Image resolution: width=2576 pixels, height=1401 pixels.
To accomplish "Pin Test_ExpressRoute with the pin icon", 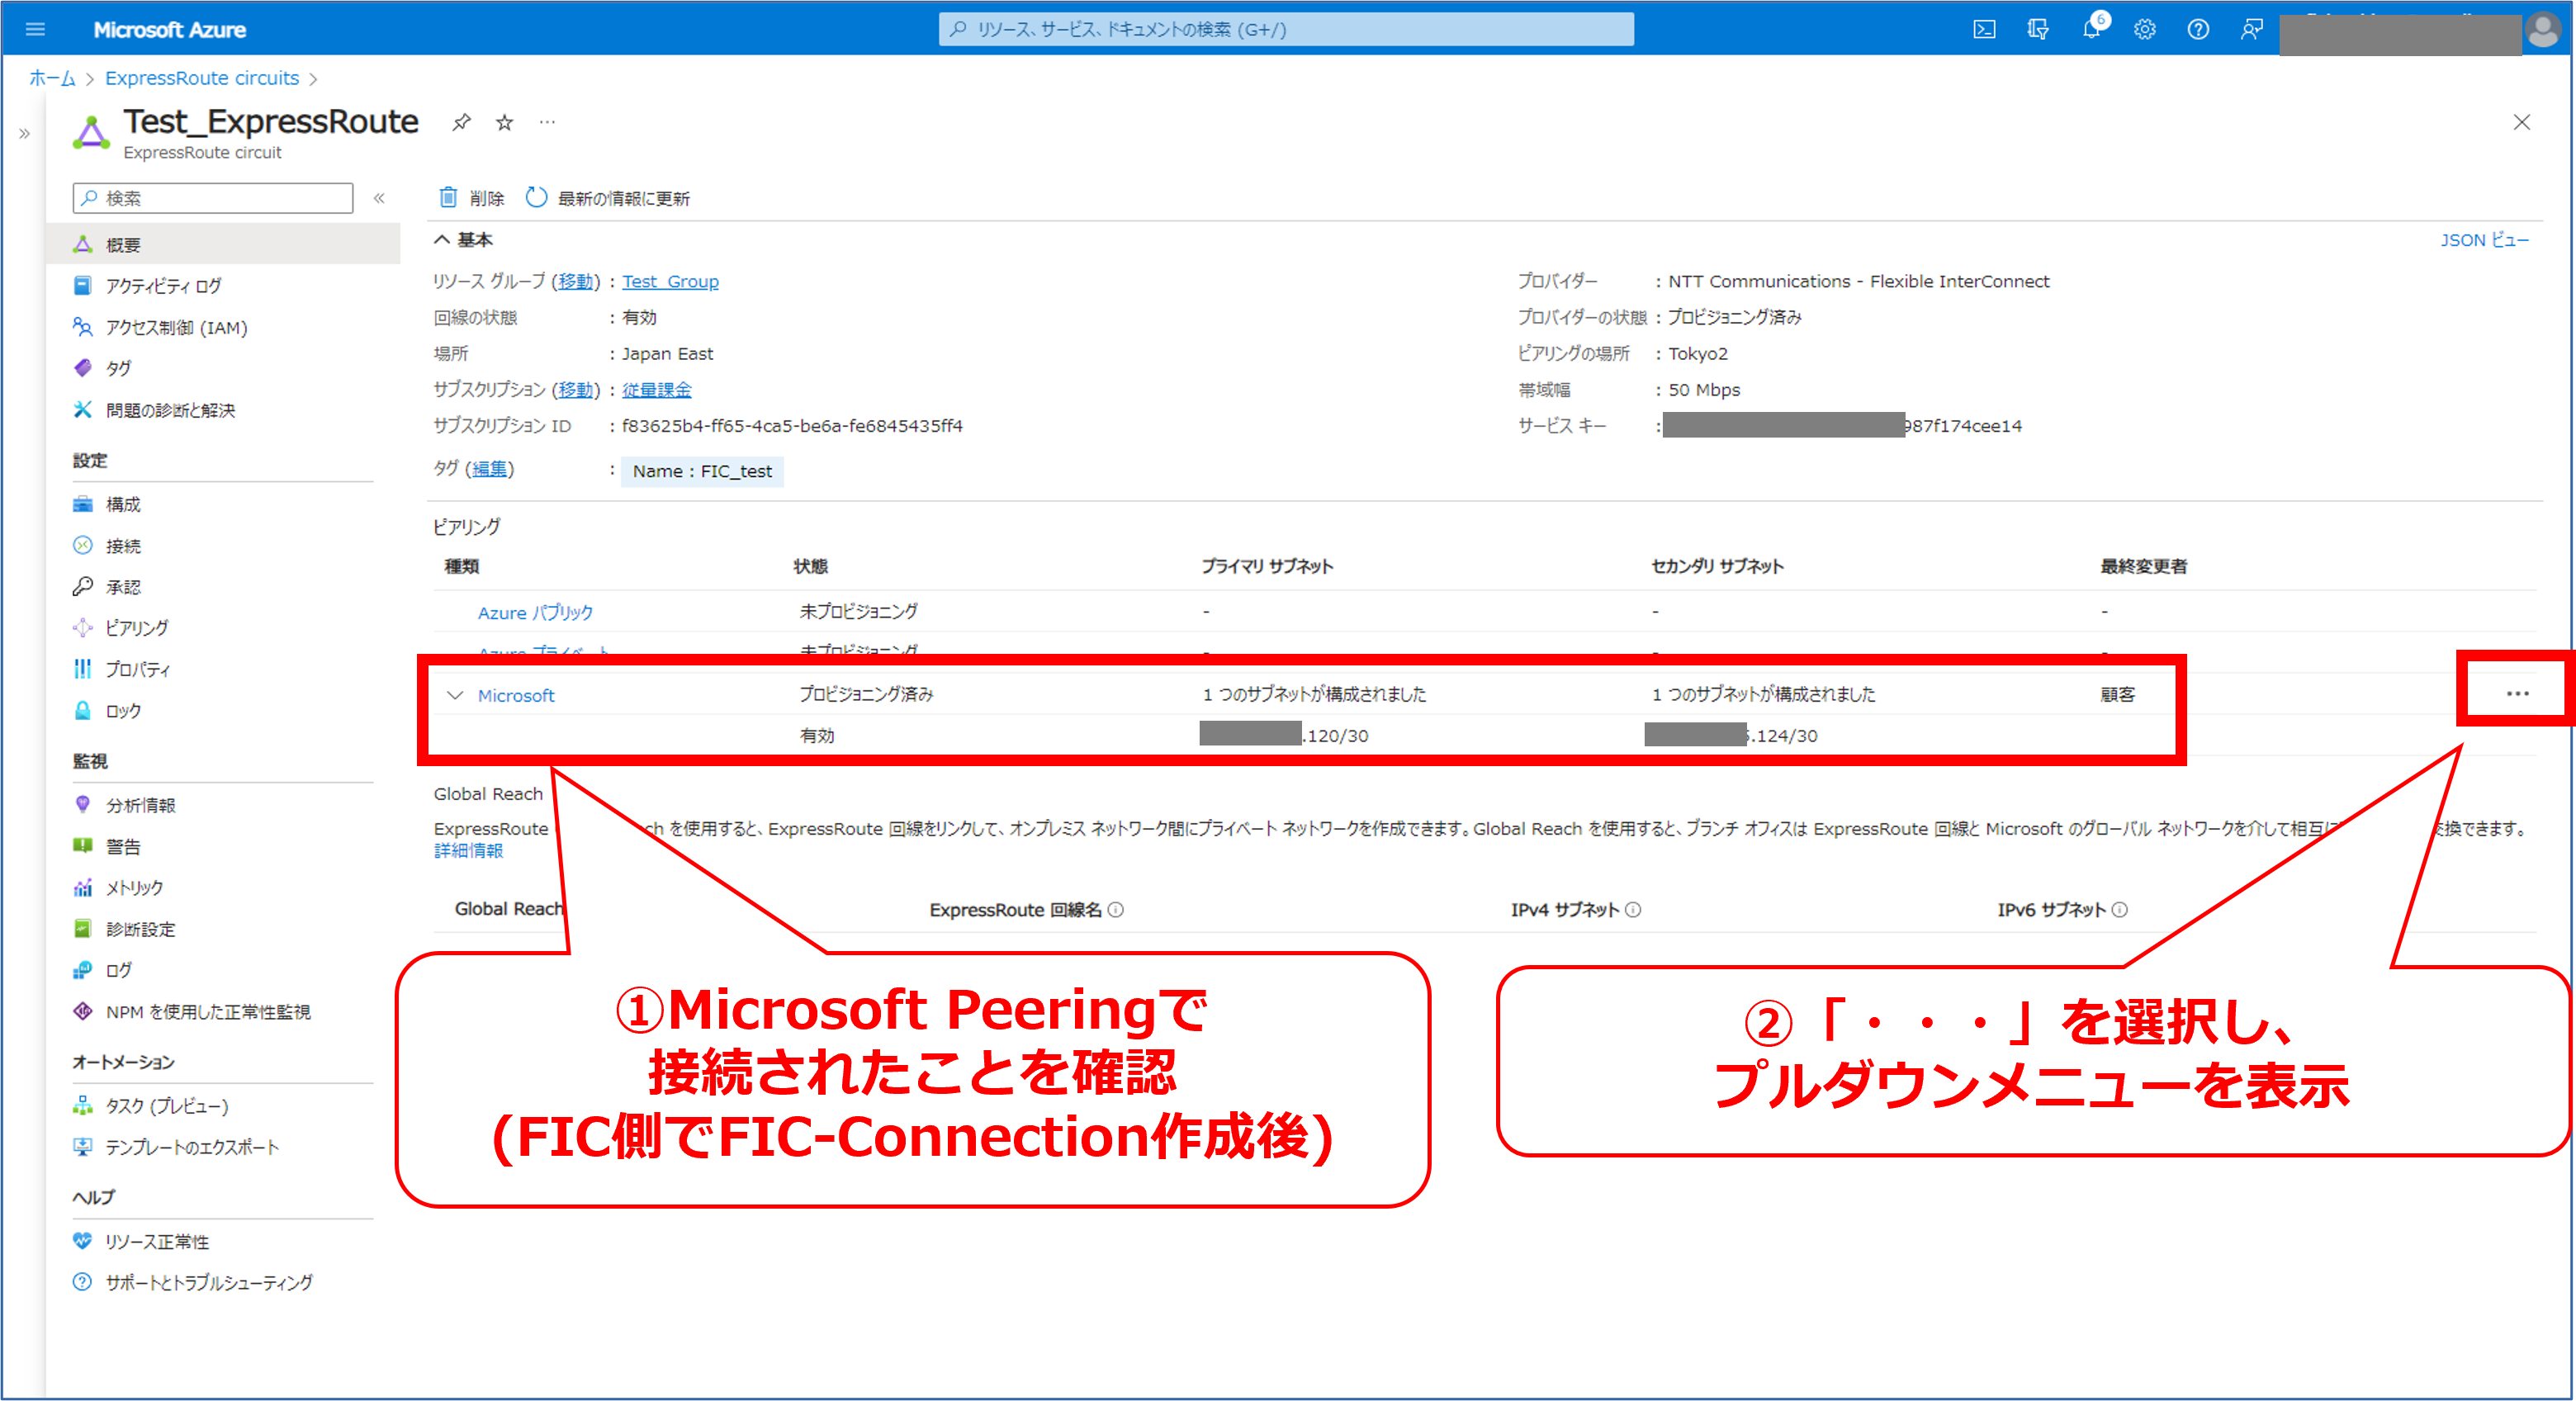I will tap(461, 123).
